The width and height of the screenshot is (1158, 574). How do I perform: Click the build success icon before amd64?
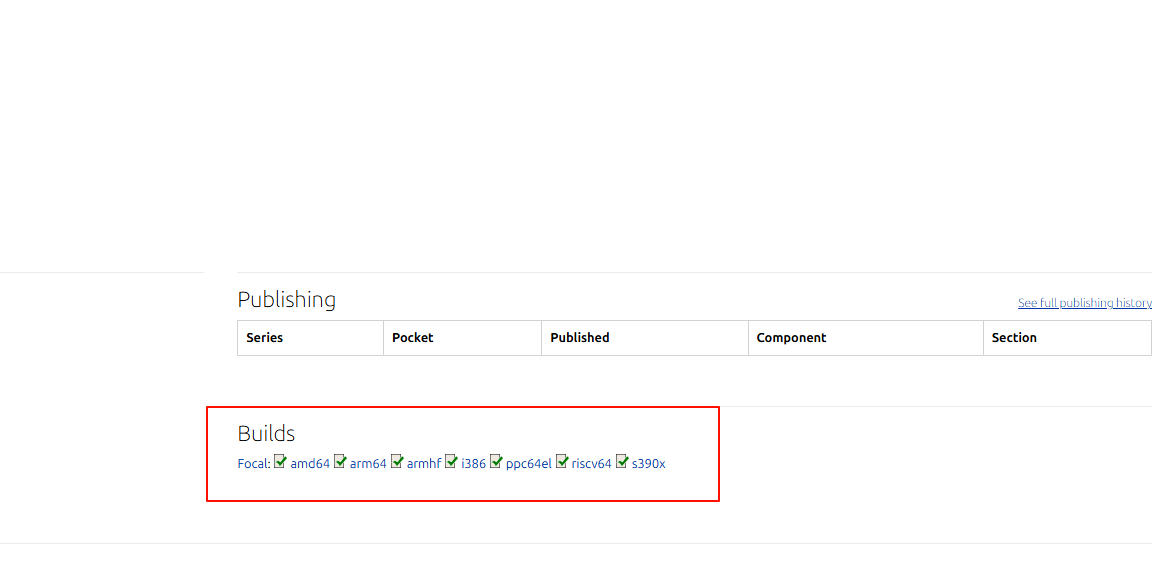pos(281,462)
